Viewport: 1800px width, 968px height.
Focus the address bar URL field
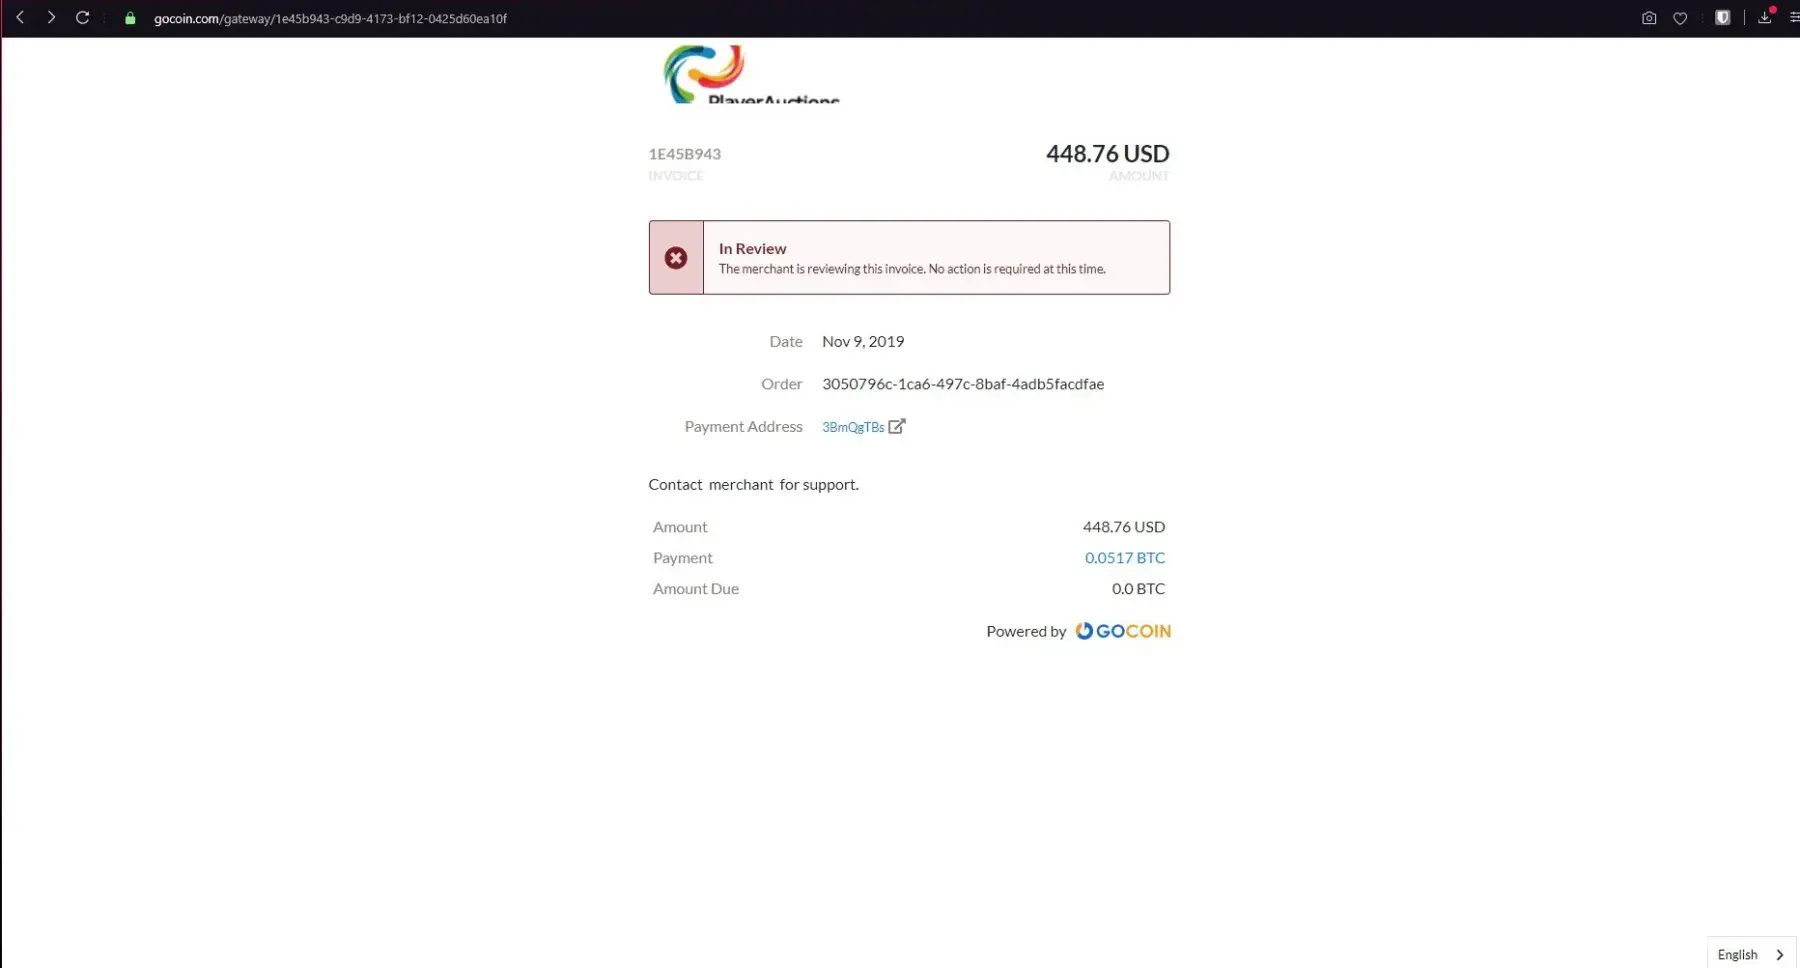tap(330, 18)
